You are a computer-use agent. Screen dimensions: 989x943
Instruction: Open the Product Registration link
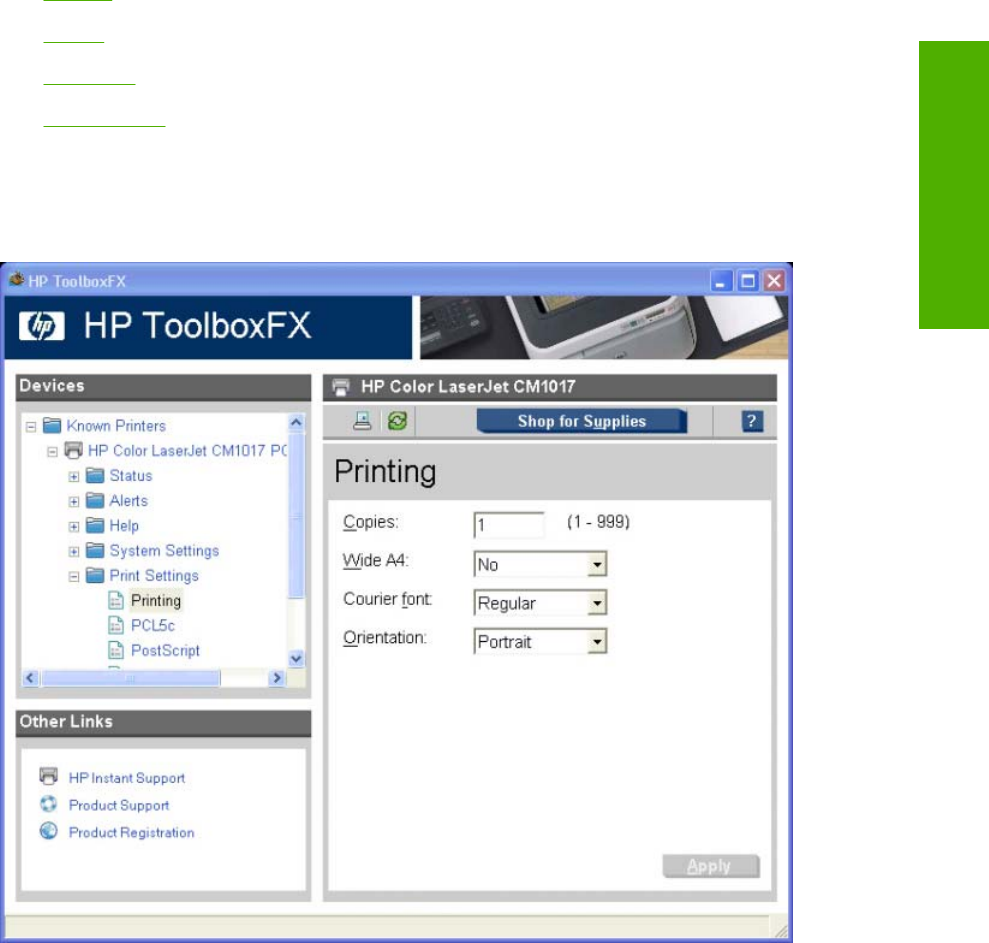[x=131, y=833]
